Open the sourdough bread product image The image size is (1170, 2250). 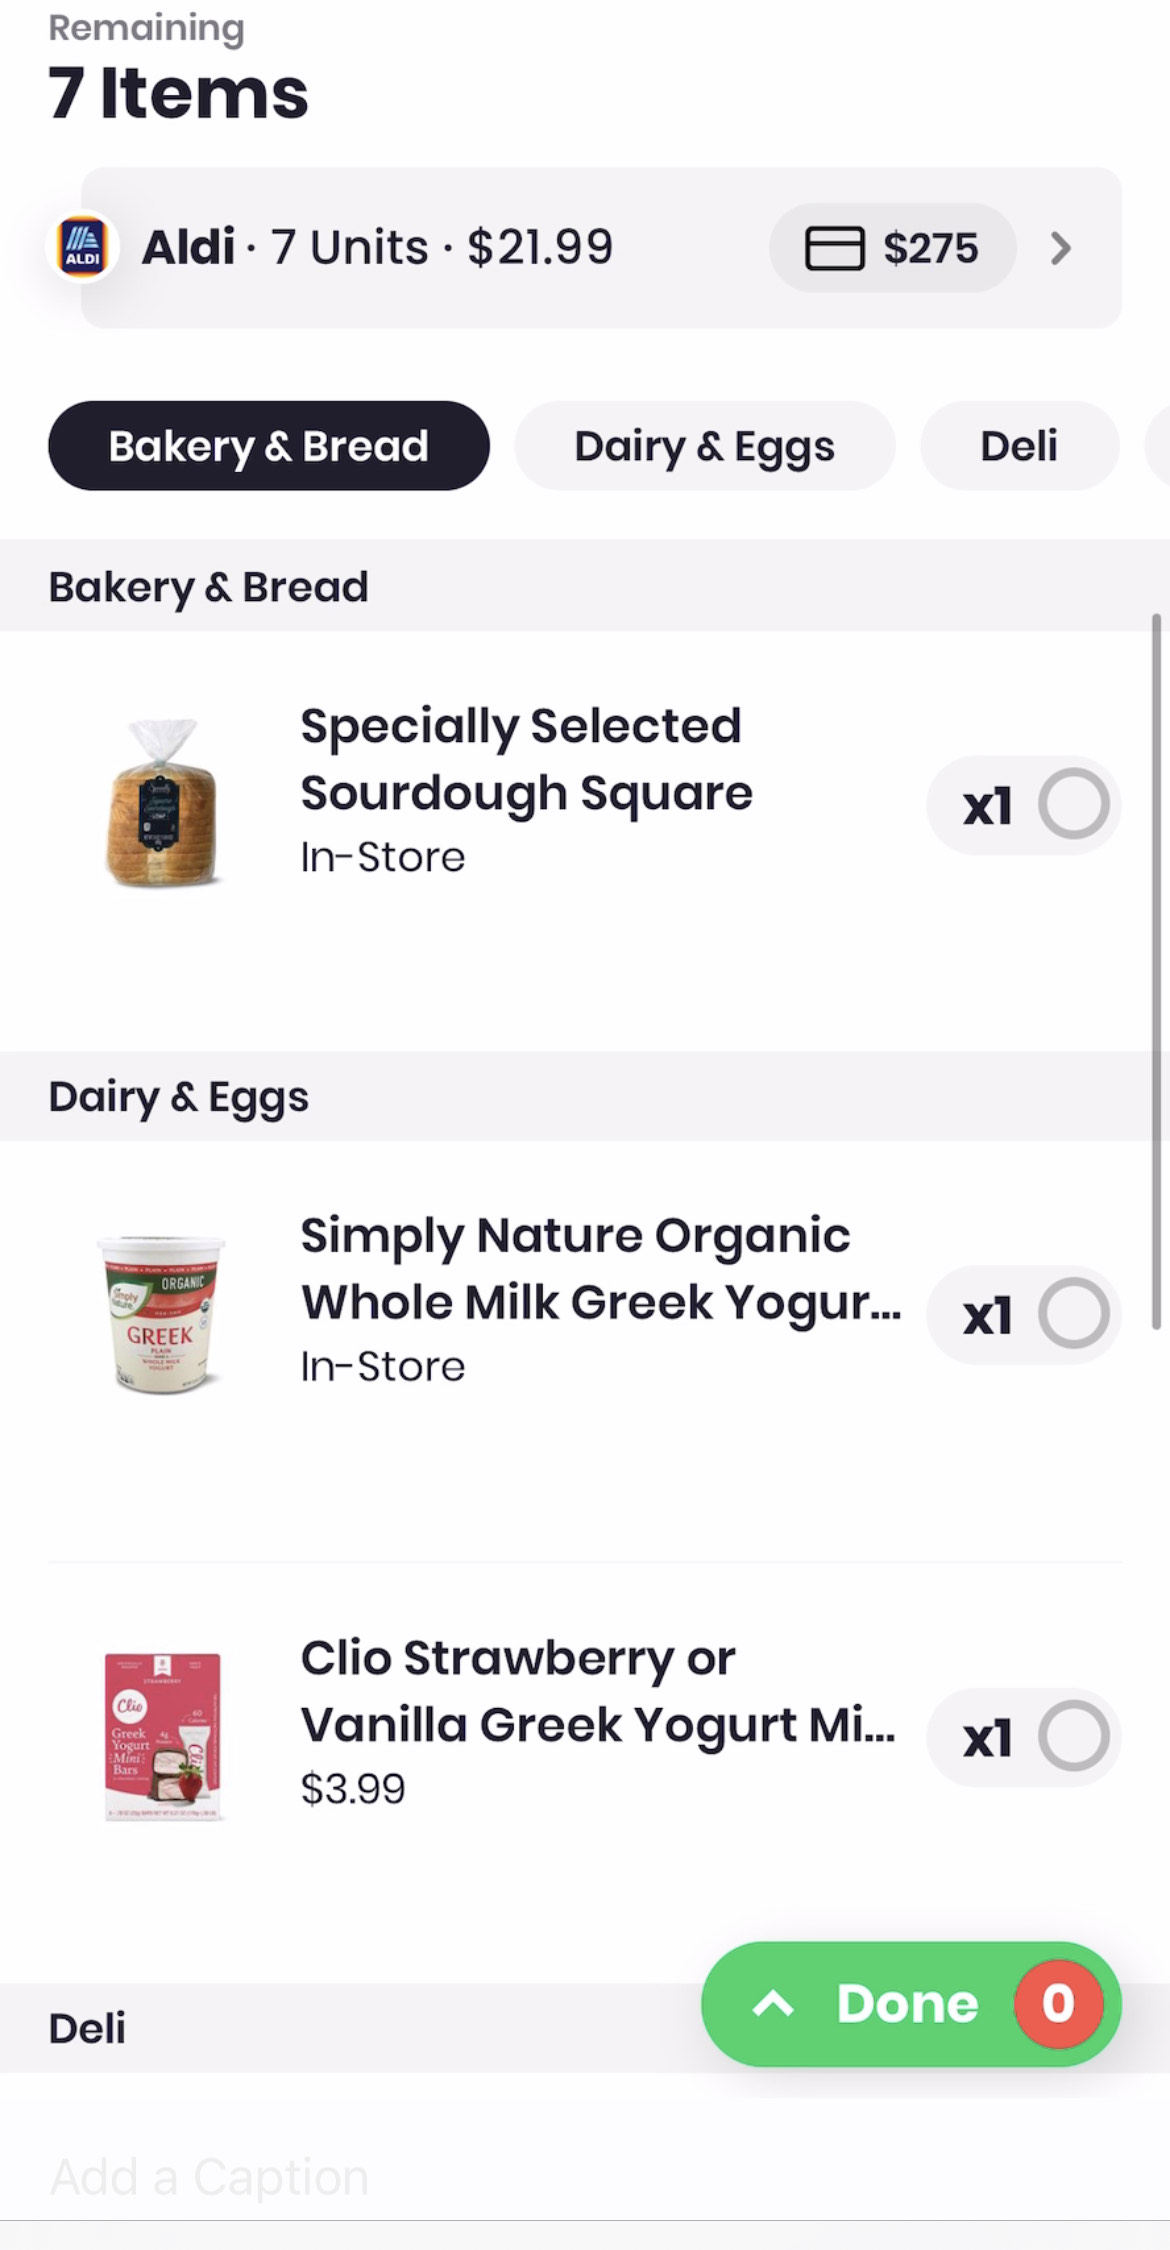[162, 803]
